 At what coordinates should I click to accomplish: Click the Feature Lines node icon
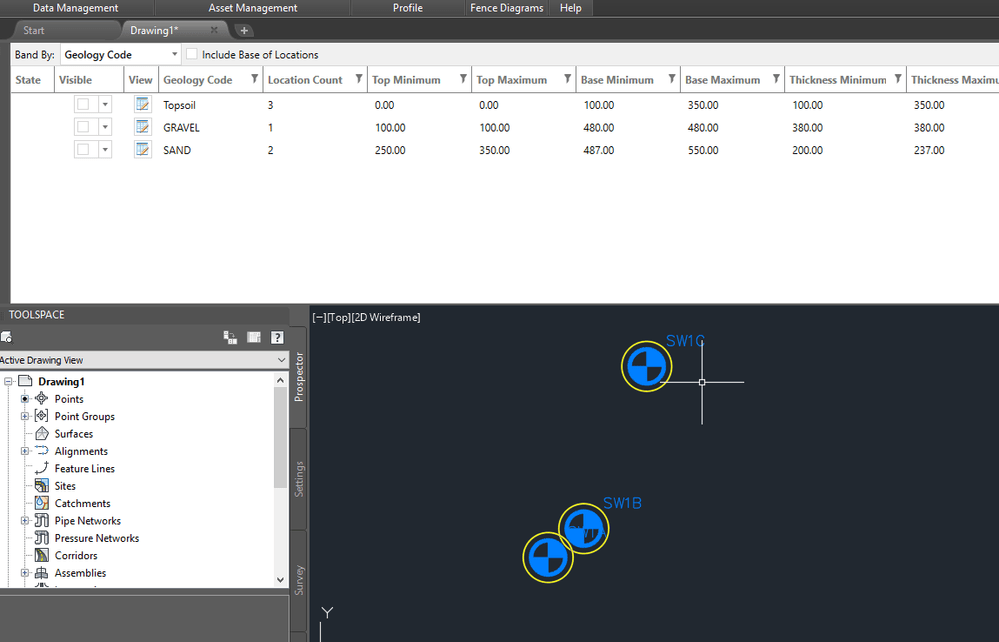(x=41, y=468)
